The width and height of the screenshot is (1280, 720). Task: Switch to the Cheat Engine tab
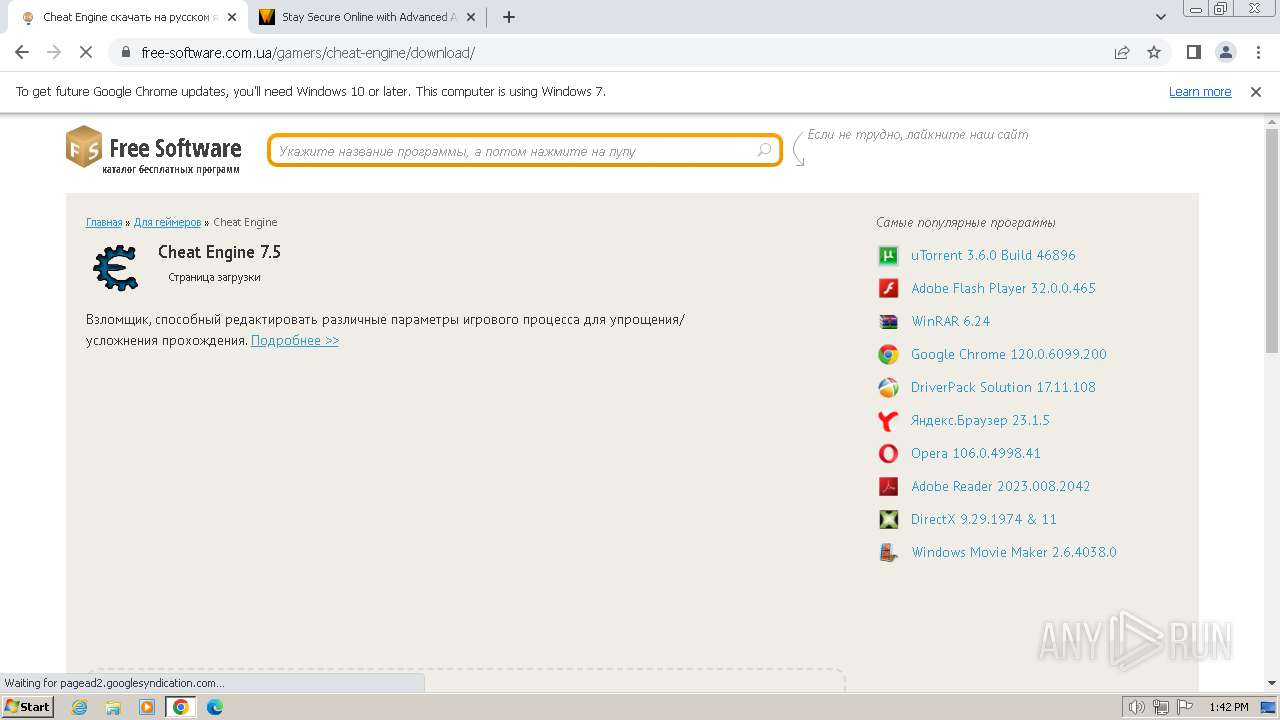pyautogui.click(x=128, y=17)
